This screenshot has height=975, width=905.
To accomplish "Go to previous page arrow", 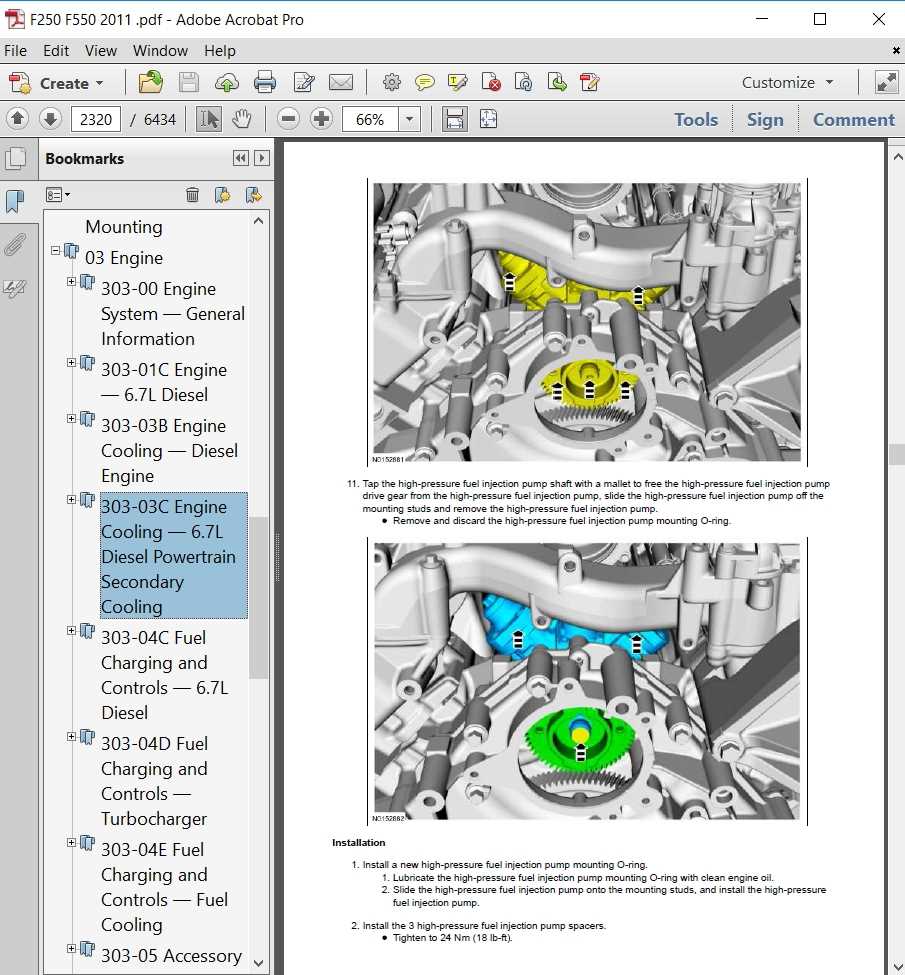I will click(17, 119).
